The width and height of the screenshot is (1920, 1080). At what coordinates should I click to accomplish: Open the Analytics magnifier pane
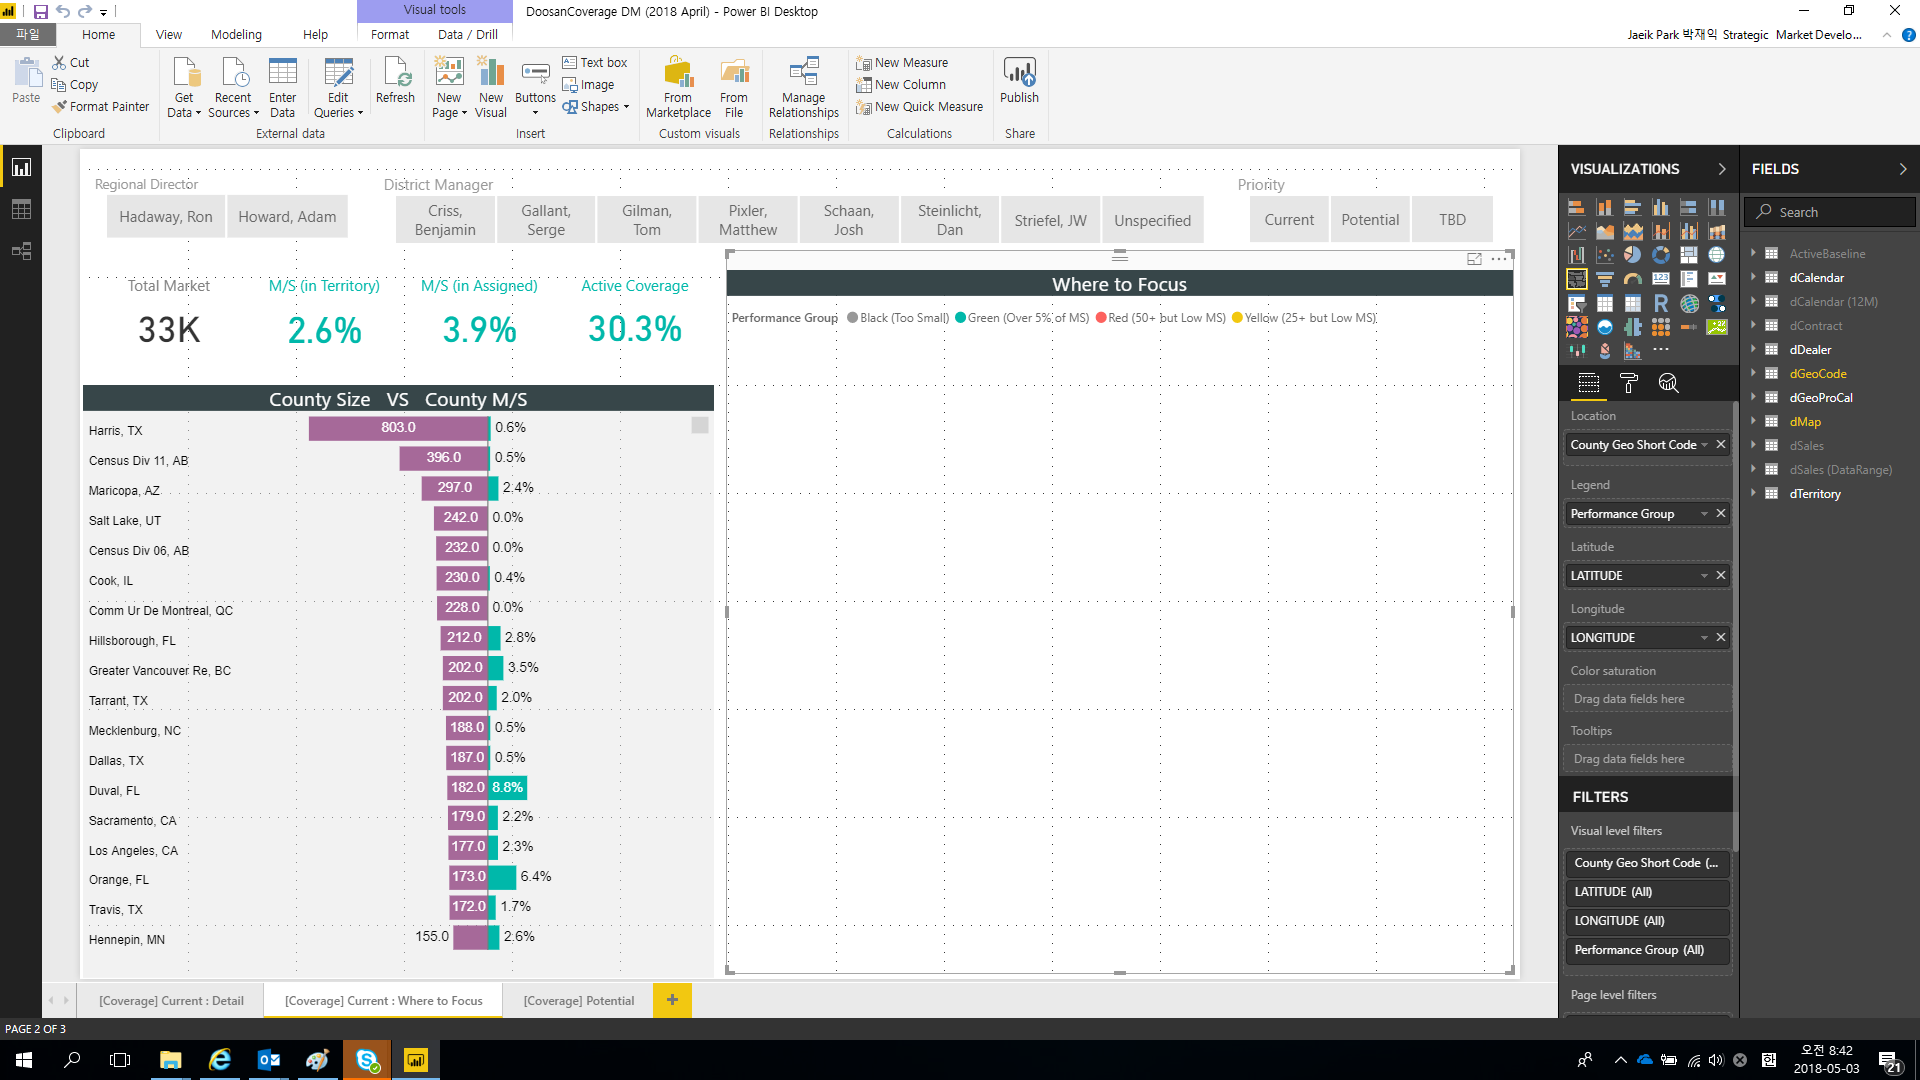pyautogui.click(x=1668, y=383)
